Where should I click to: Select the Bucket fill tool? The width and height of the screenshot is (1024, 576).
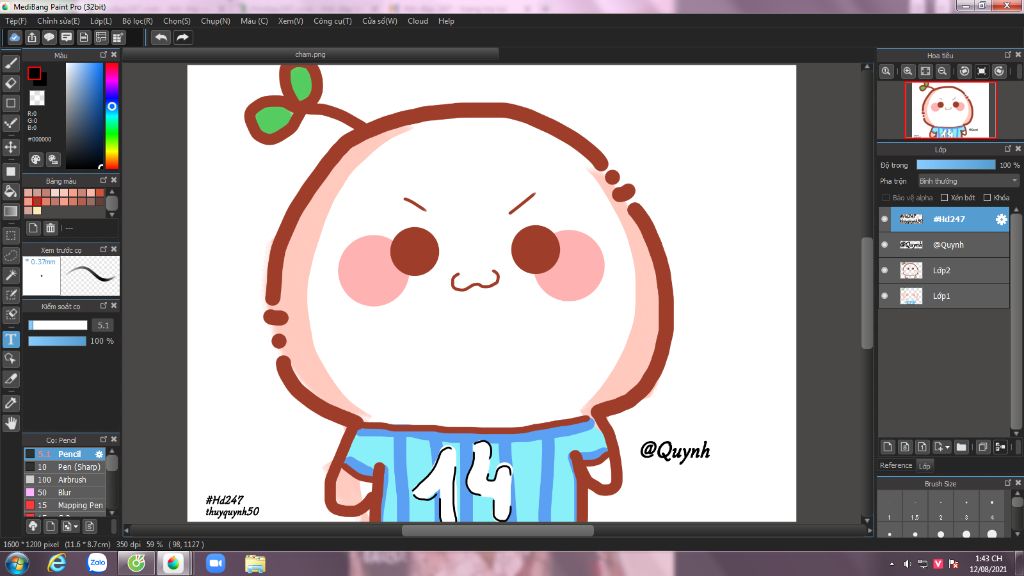(11, 191)
